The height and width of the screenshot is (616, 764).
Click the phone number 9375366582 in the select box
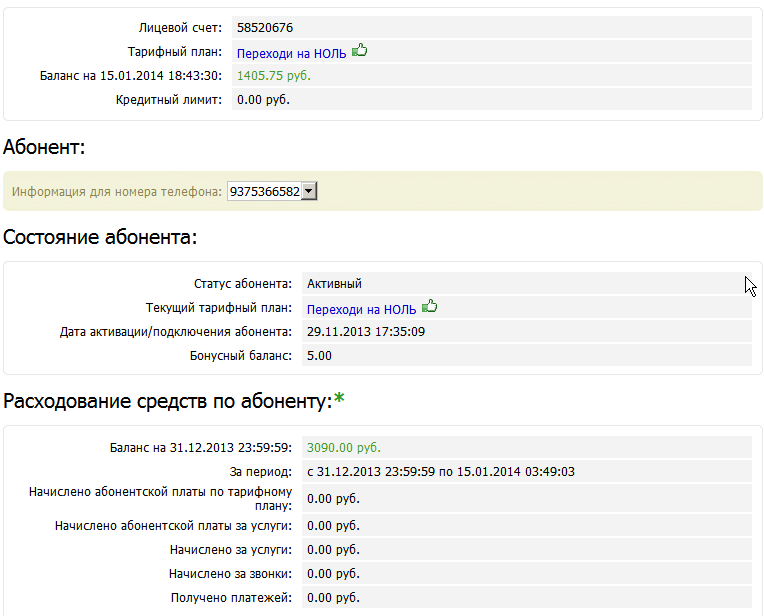coord(264,191)
